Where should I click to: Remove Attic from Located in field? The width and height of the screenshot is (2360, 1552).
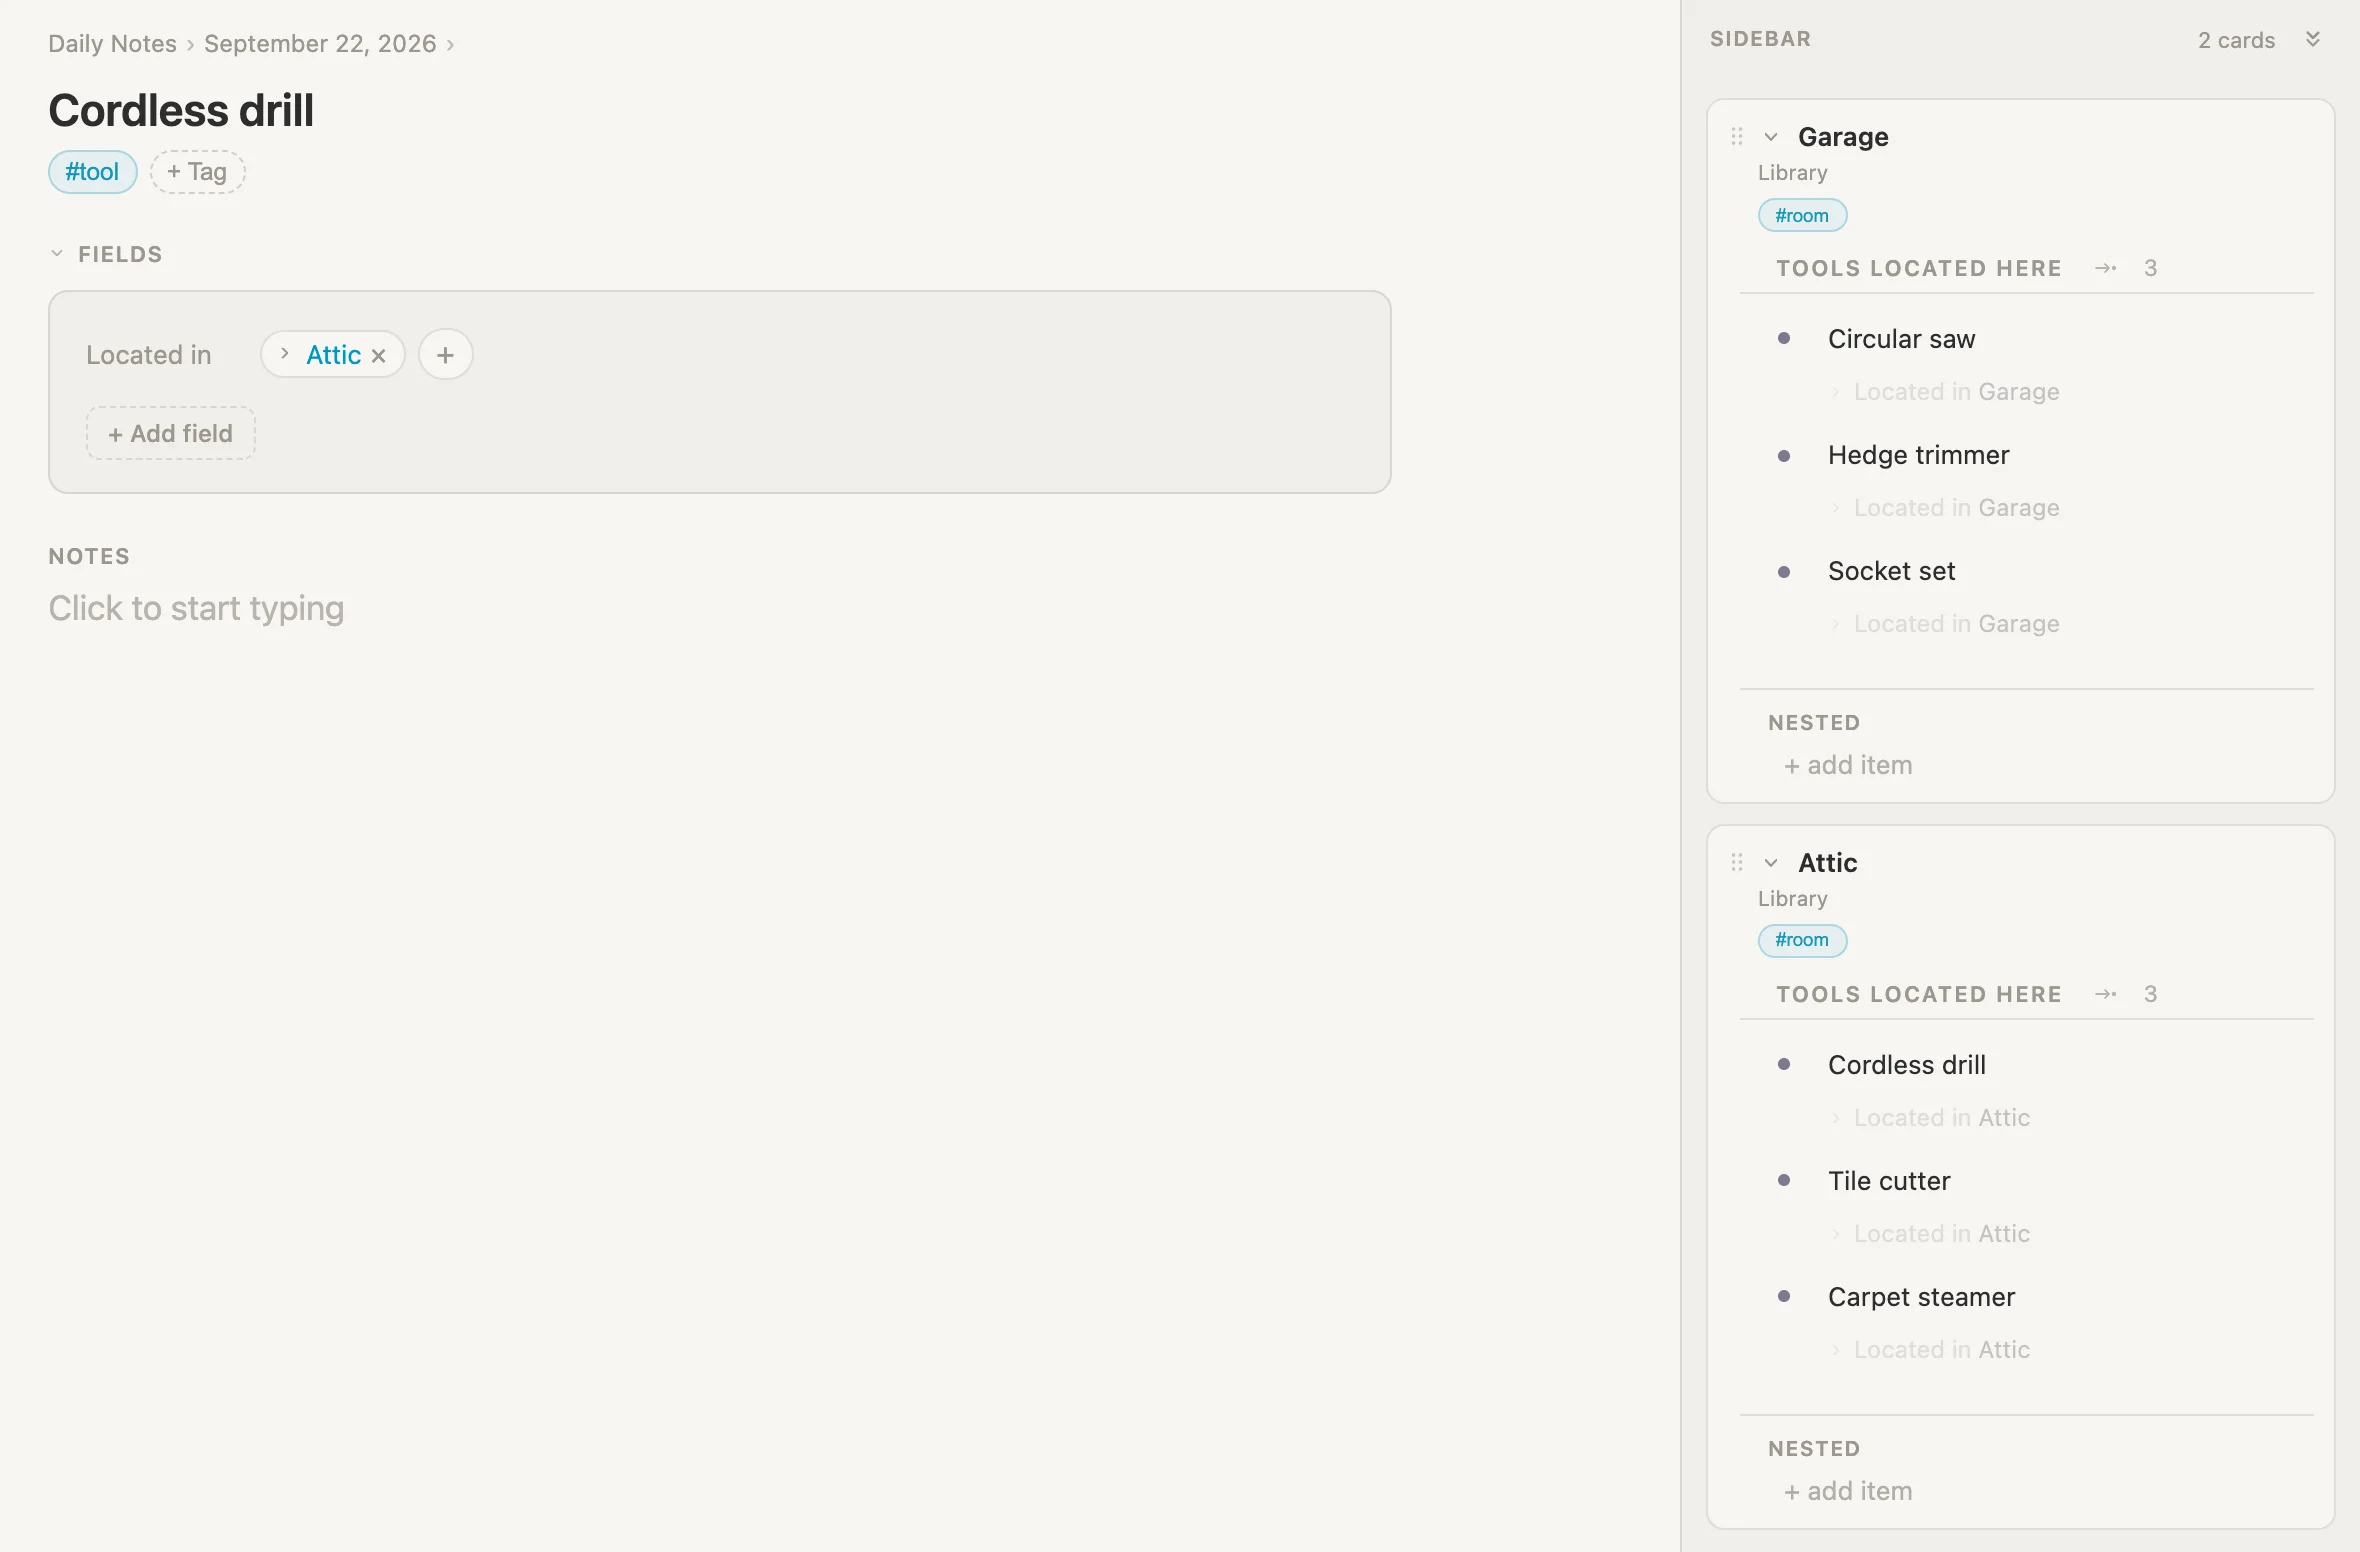(378, 356)
